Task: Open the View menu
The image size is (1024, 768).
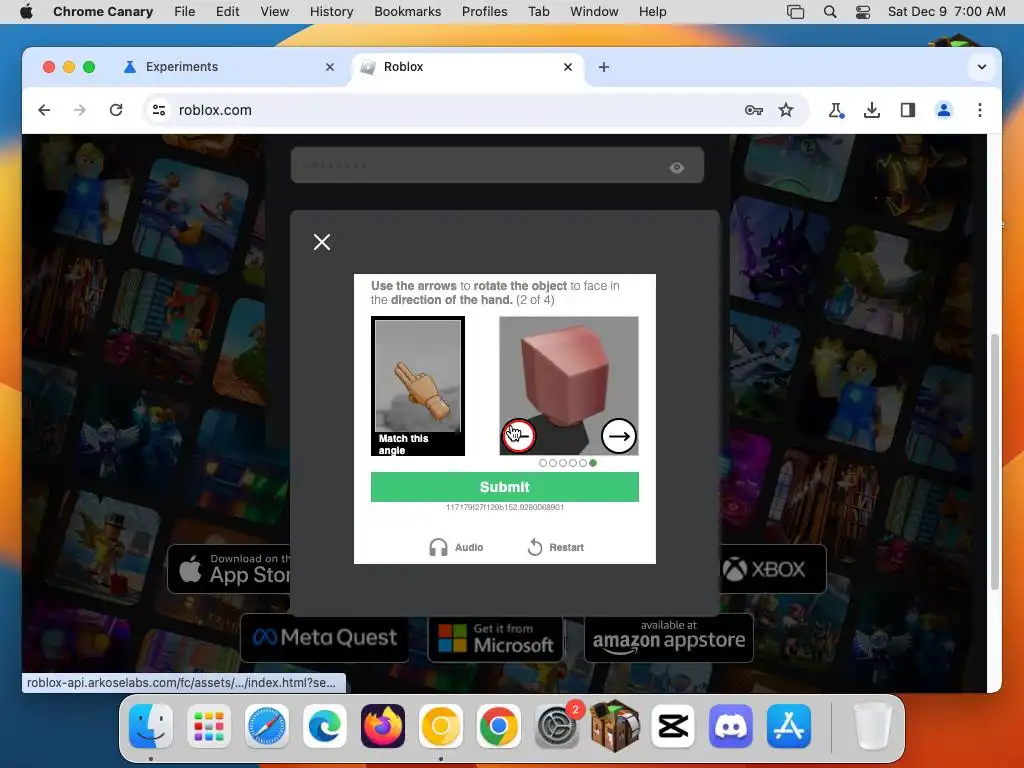Action: pyautogui.click(x=274, y=11)
